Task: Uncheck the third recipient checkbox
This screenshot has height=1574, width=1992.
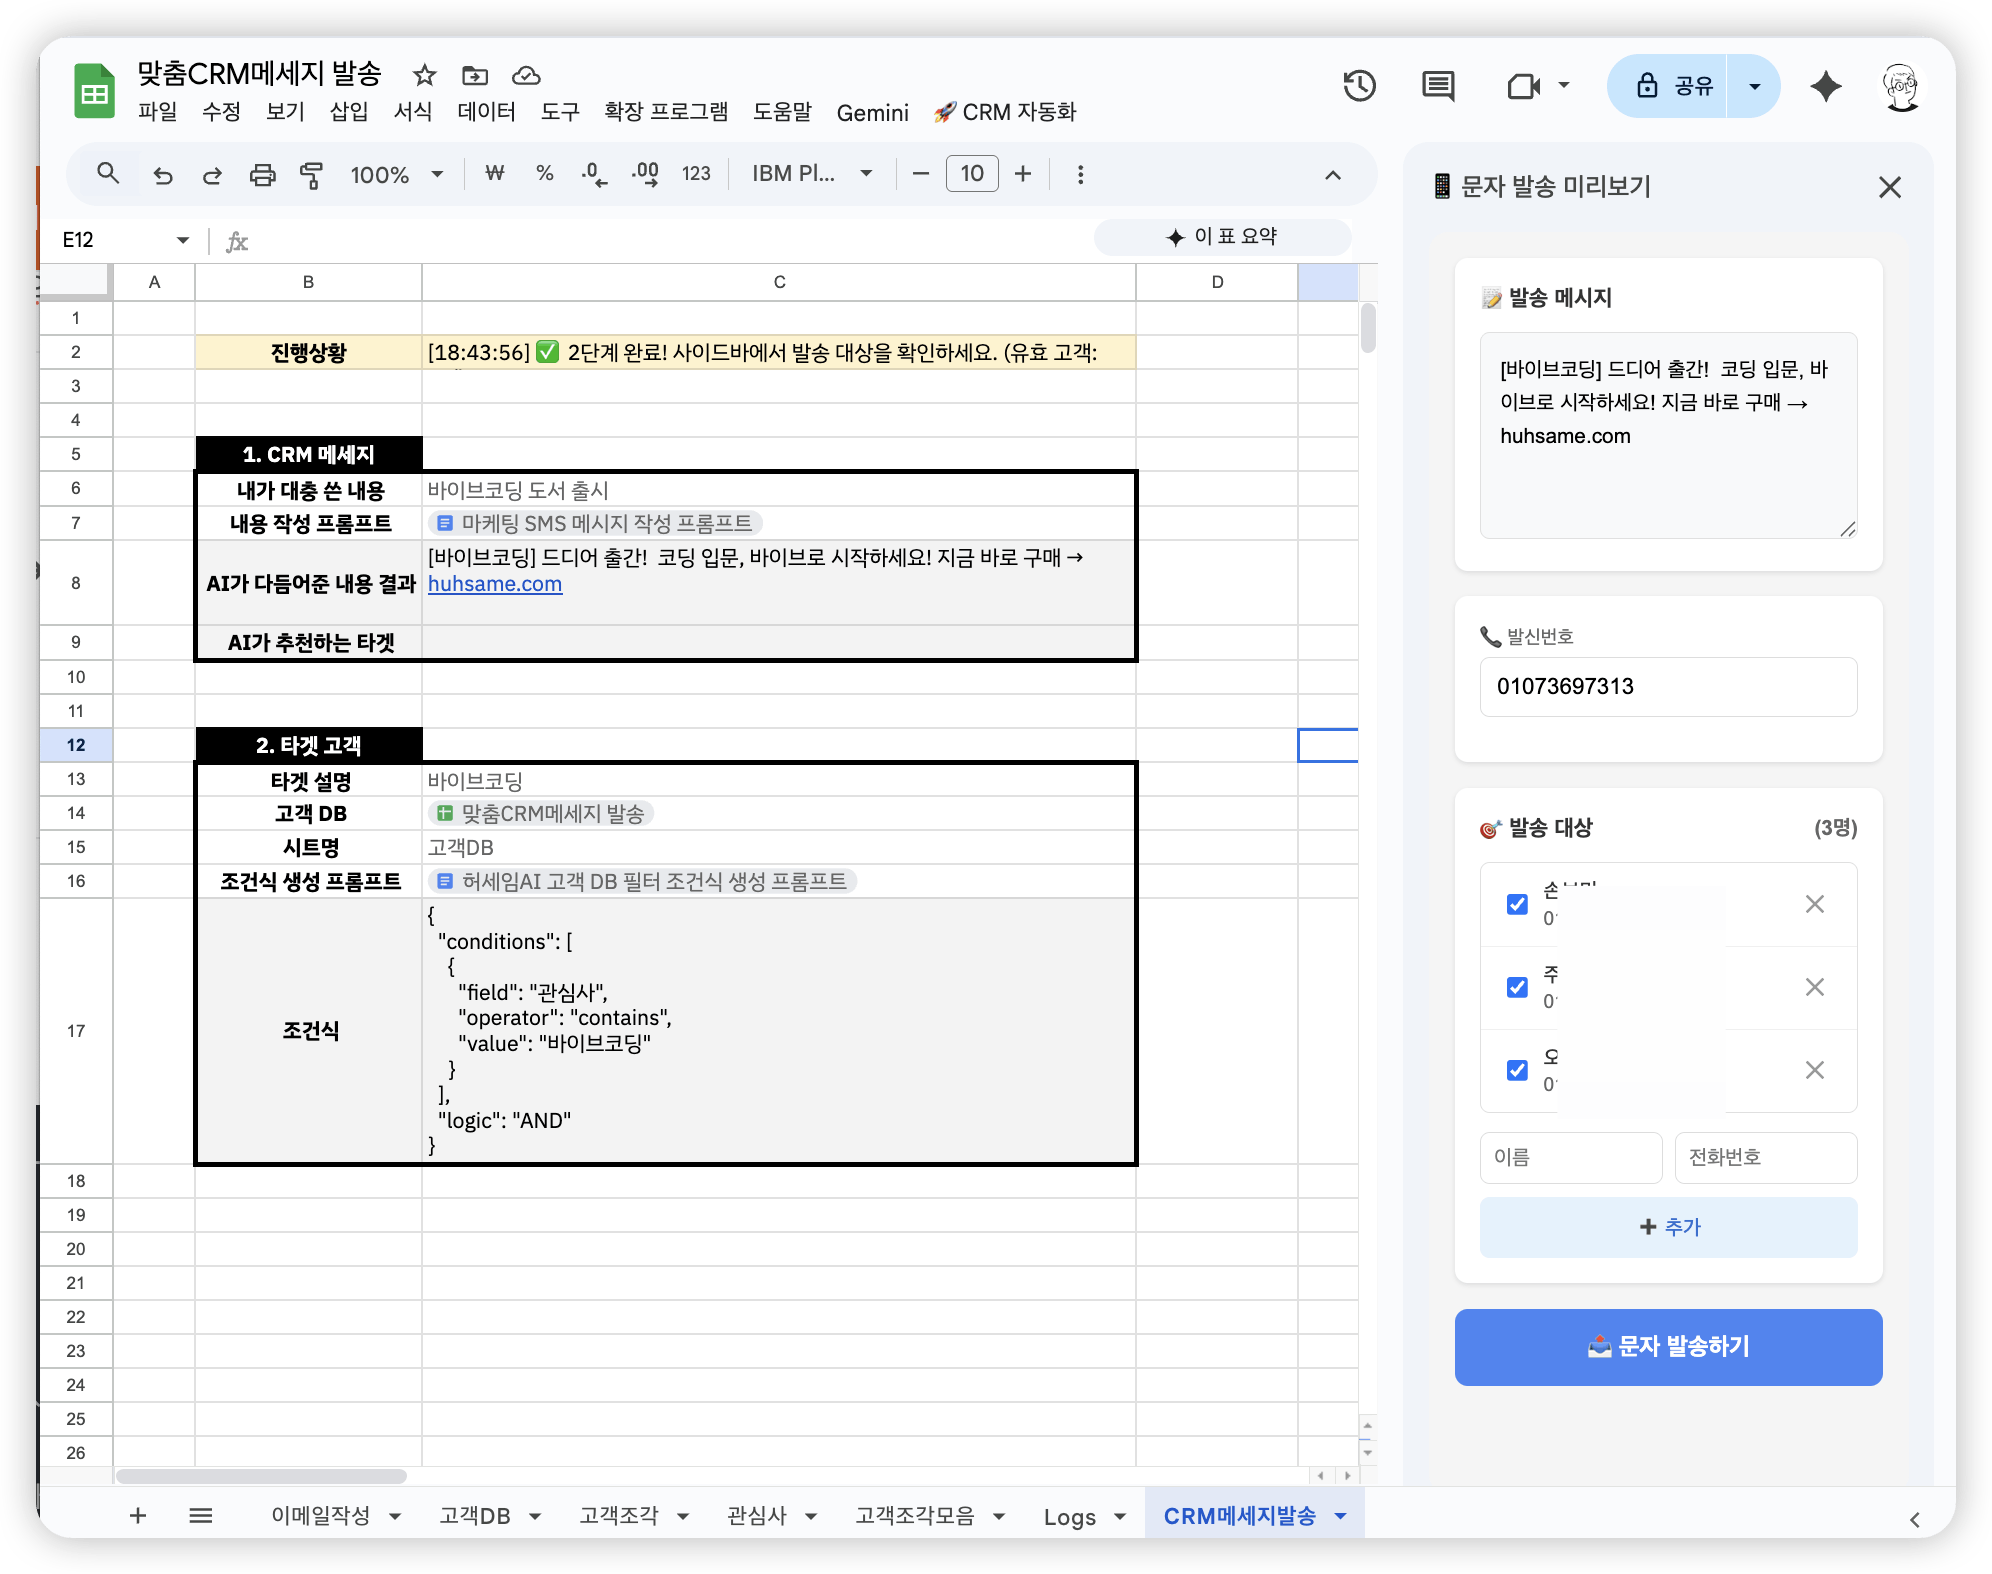Action: (x=1518, y=1070)
